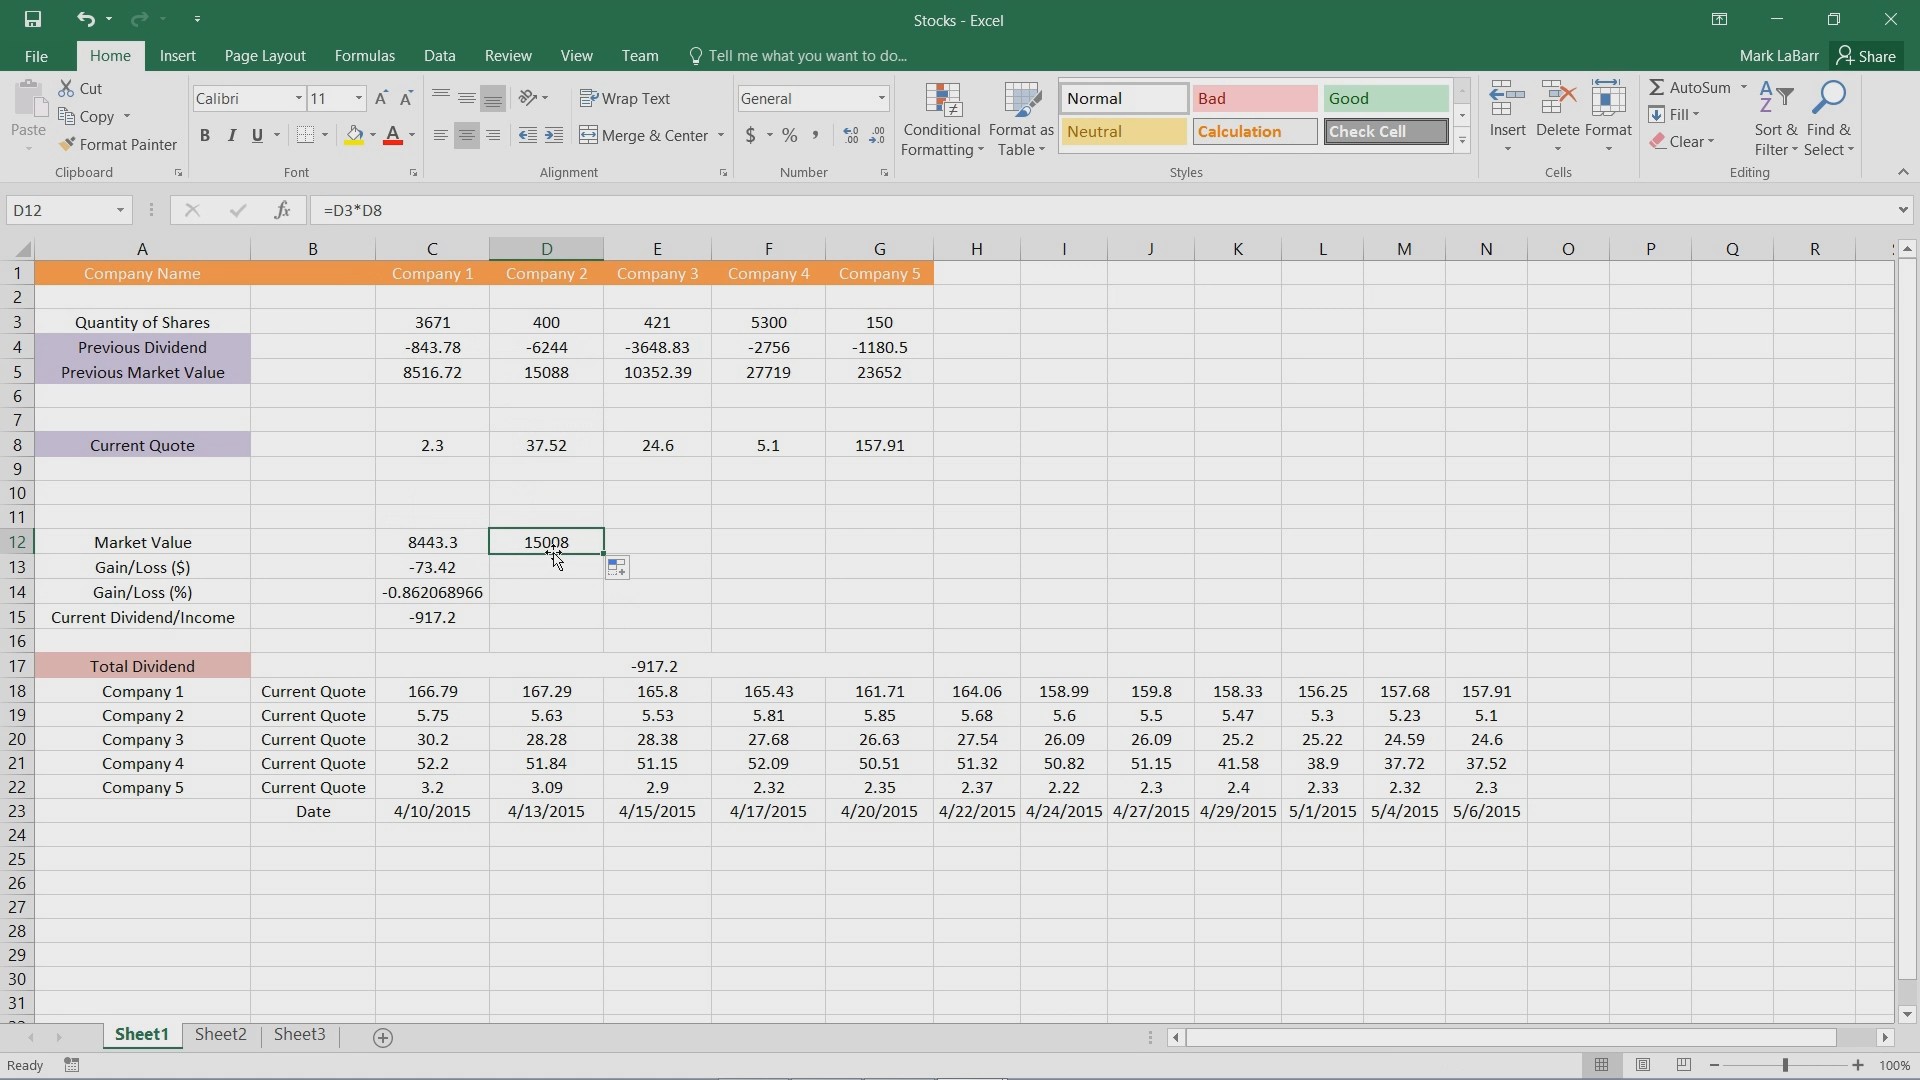
Task: Click the Sheet2 tab
Action: 219,1035
